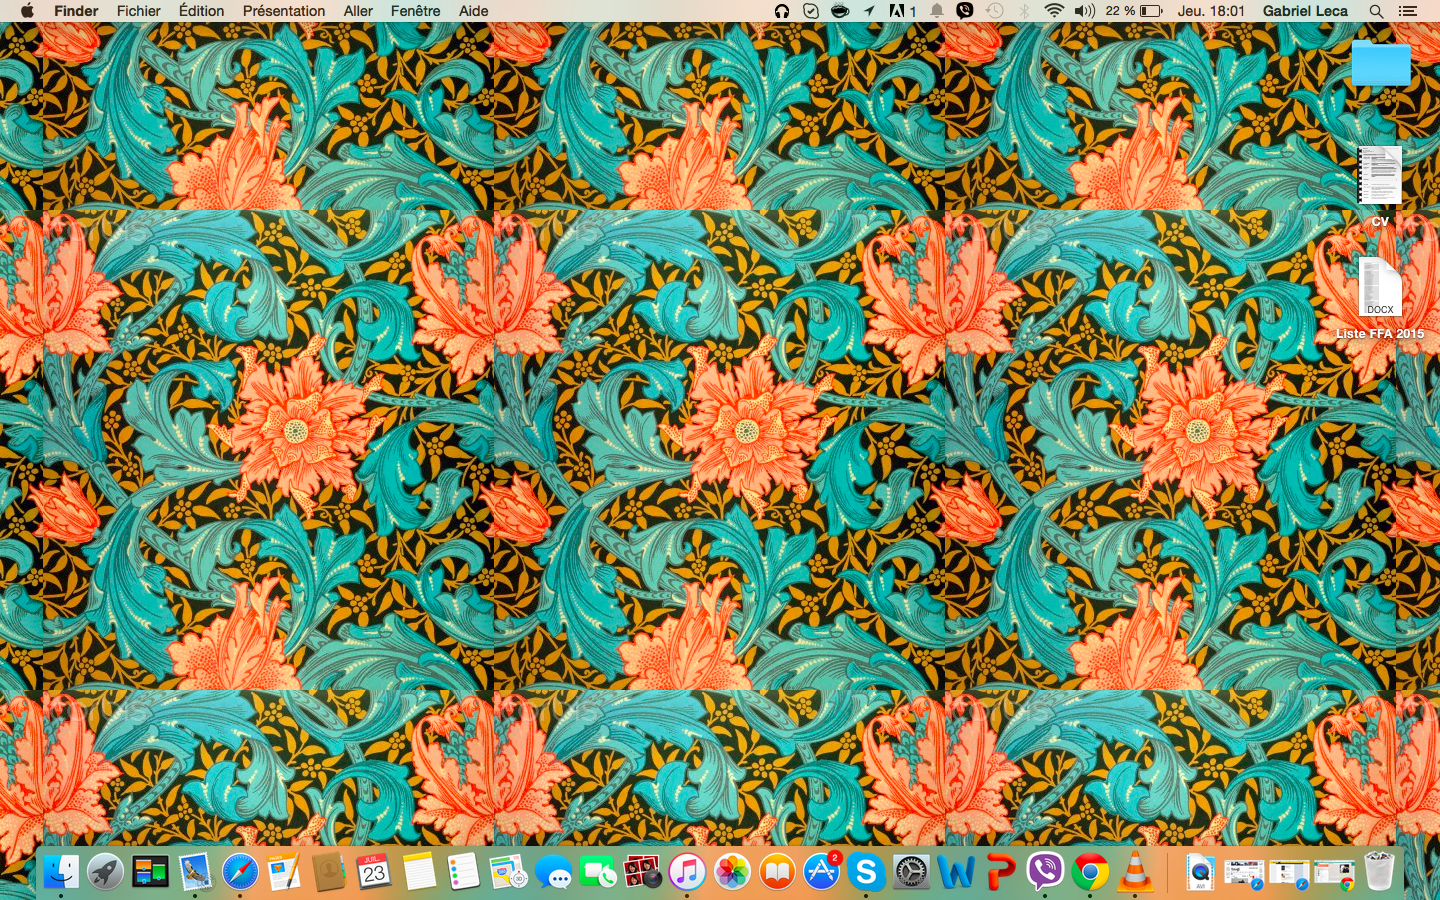The image size is (1440, 900).
Task: Open Spotlight search magnifier
Action: (1376, 11)
